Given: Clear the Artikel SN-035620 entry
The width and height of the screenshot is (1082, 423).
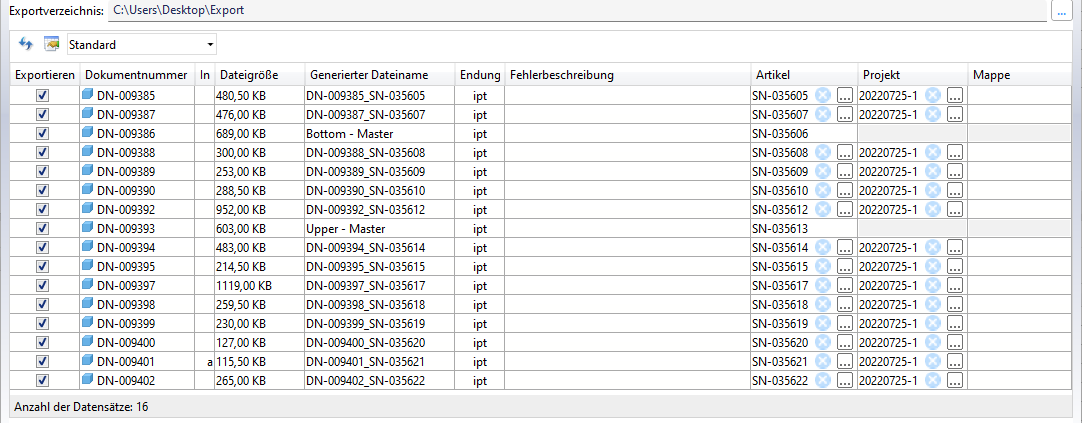Looking at the screenshot, I should tap(823, 343).
